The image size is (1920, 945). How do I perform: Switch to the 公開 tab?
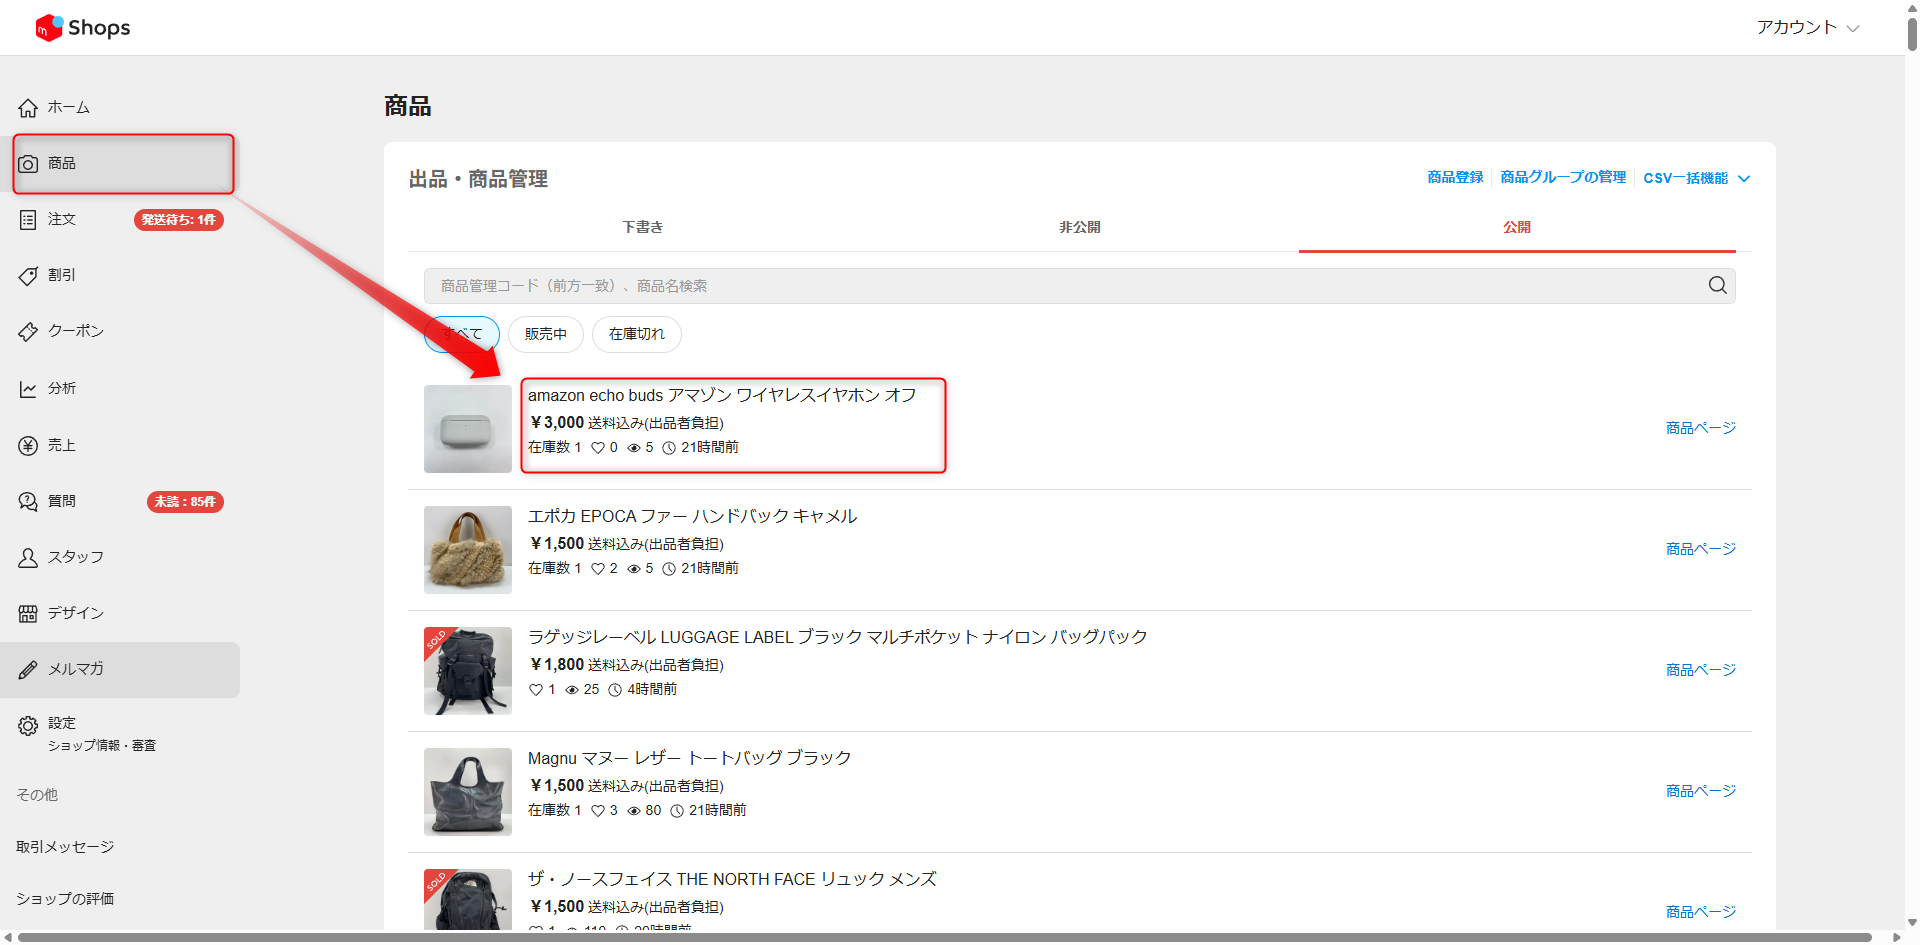(x=1517, y=227)
